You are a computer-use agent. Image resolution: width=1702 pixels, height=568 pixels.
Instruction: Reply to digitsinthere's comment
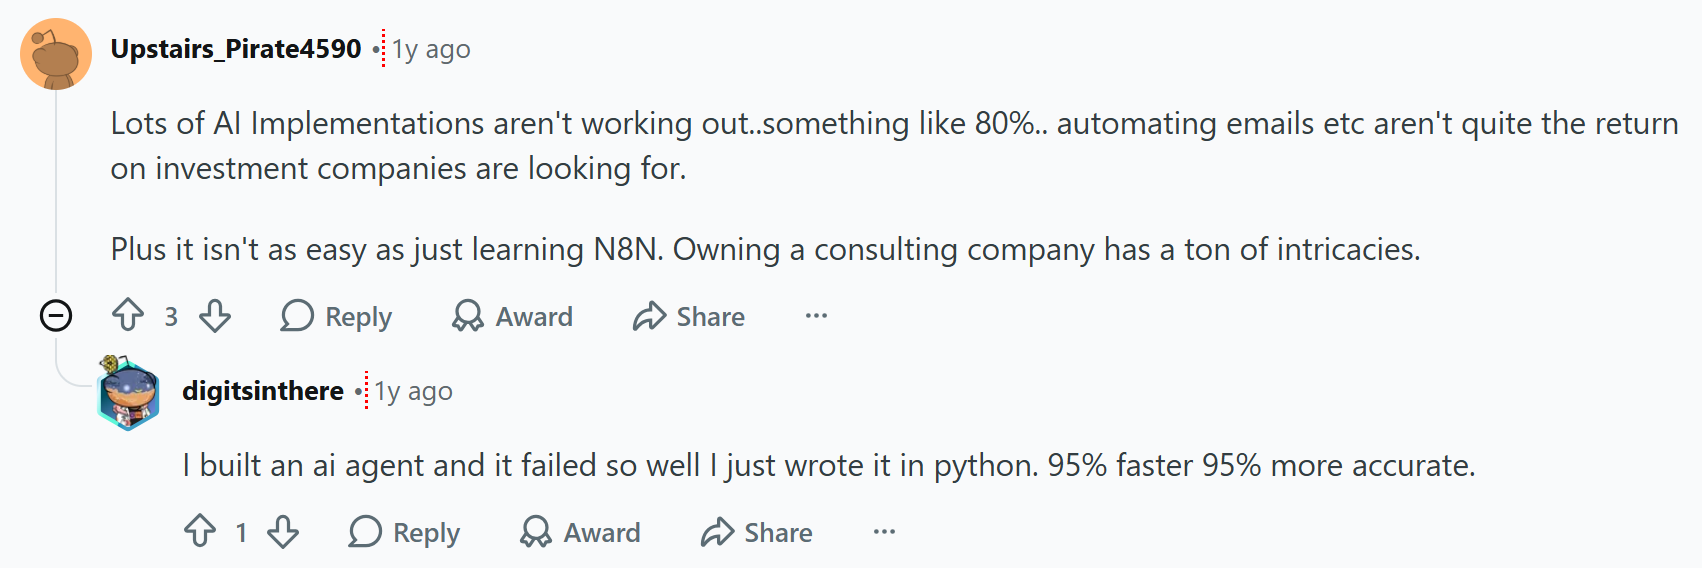pos(404,532)
